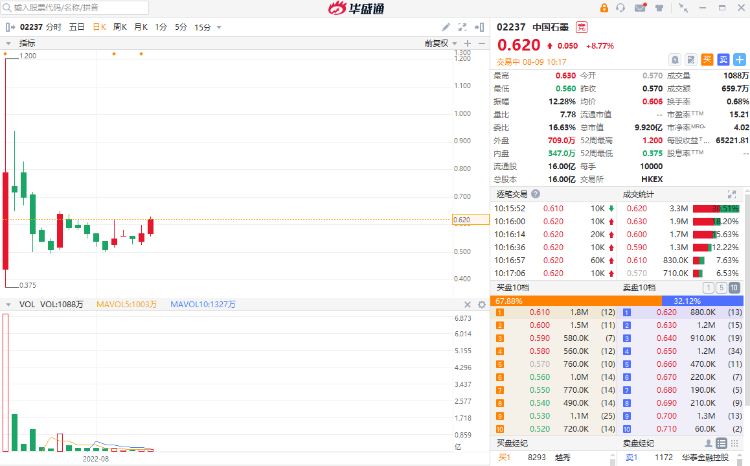Collapse 指标 indicator expander arrow
The height and width of the screenshot is (466, 750).
[8, 43]
